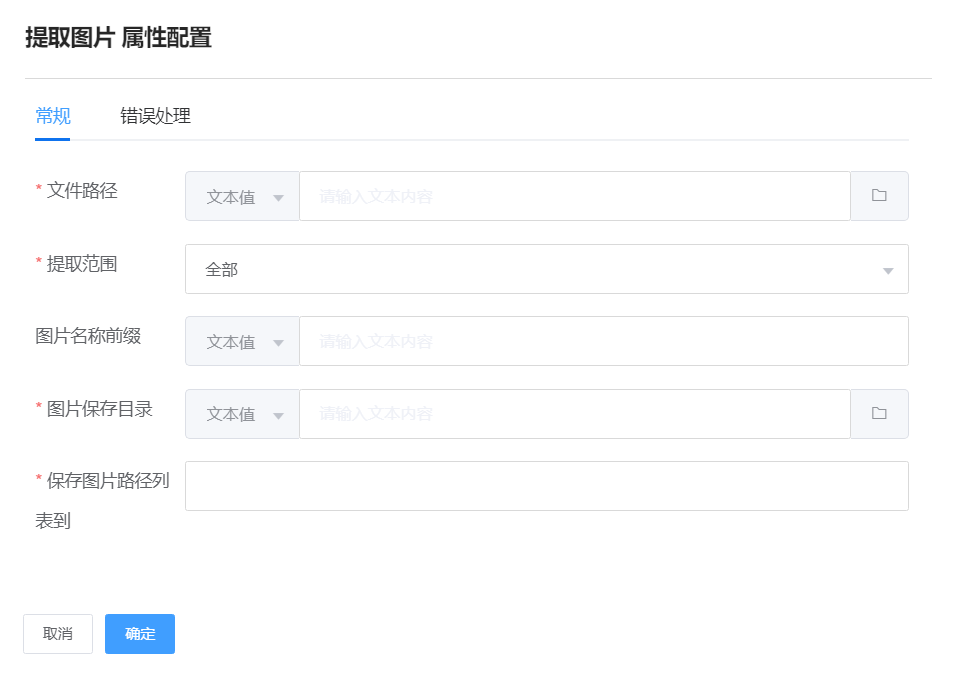Click into the 图片名称前缀 text input
The width and height of the screenshot is (957, 676).
[x=603, y=342]
